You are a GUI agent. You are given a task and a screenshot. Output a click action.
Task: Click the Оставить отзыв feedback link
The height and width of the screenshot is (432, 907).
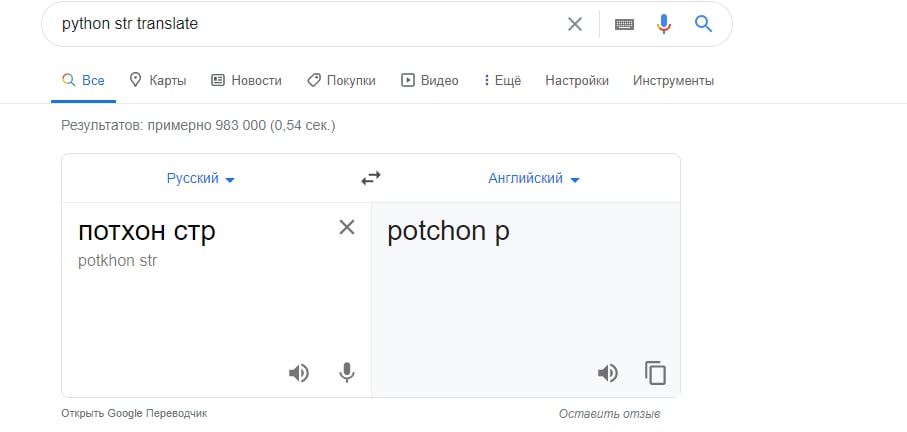(609, 413)
